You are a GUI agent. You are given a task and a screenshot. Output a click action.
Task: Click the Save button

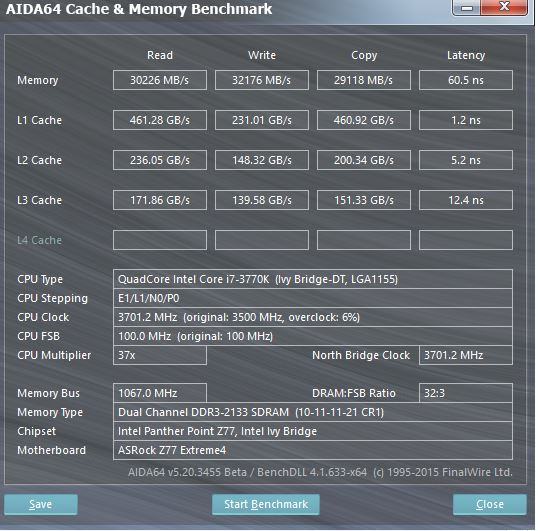[x=41, y=504]
